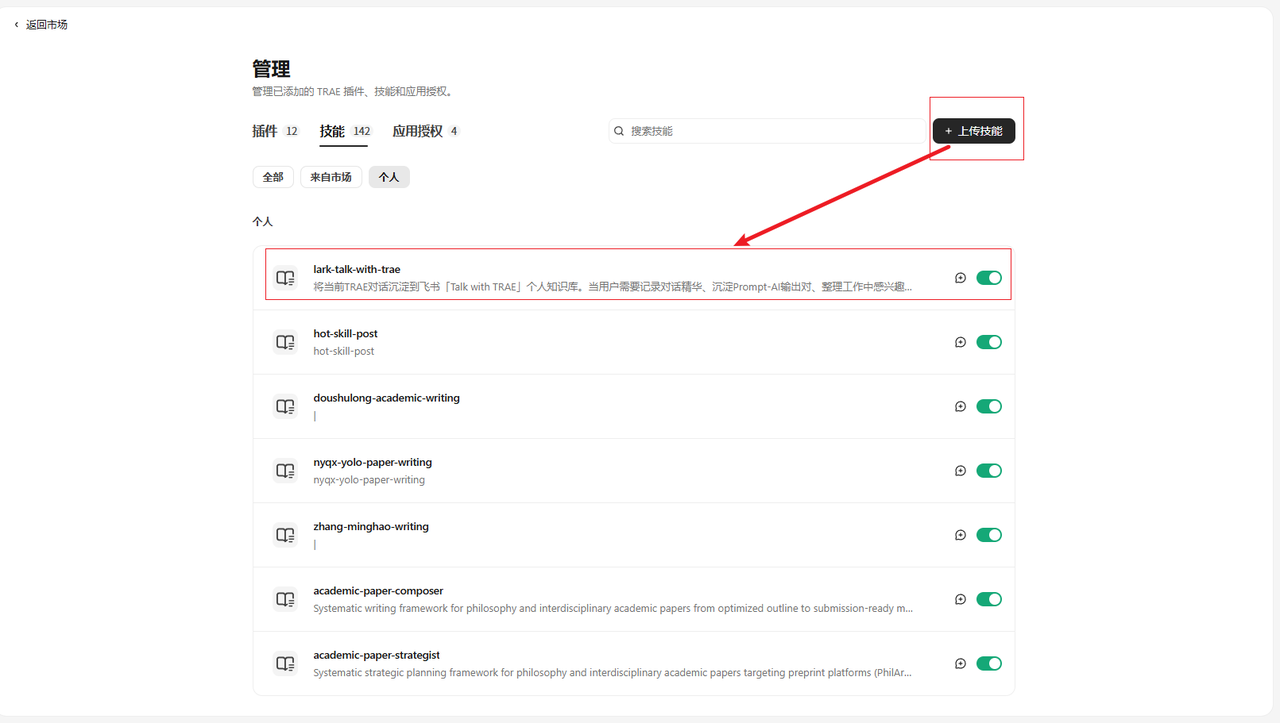
Task: Click the chat bubble icon for zhang-minghao-writing
Action: (960, 535)
